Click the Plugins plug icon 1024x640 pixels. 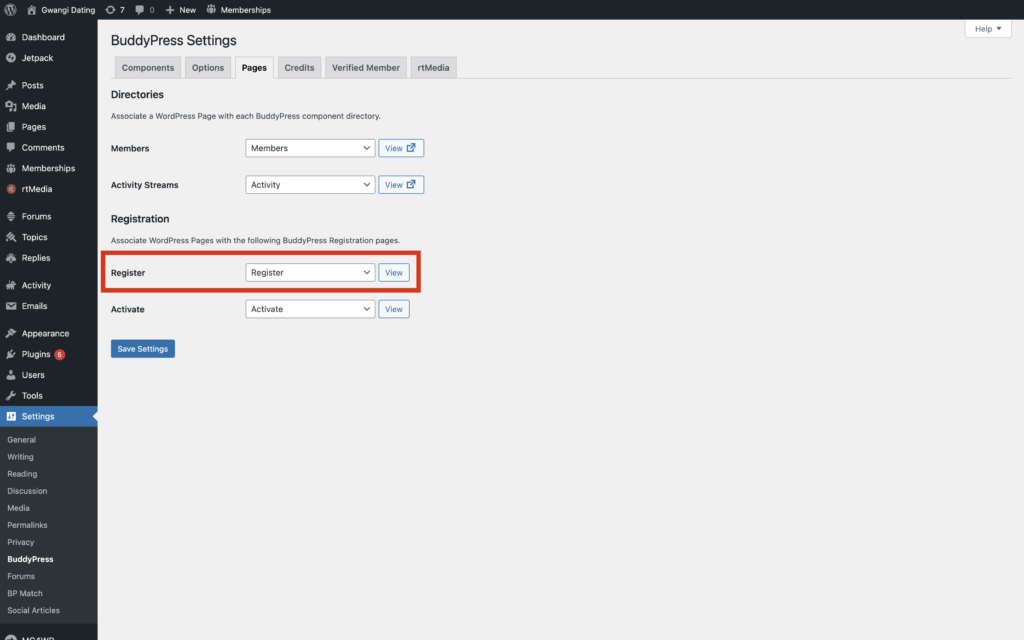[11, 354]
